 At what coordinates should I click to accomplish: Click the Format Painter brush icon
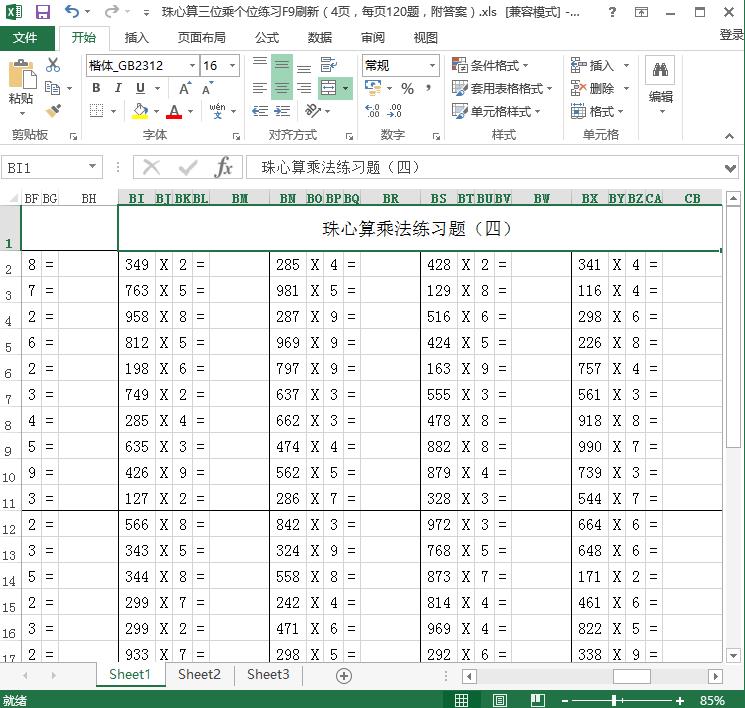[53, 110]
